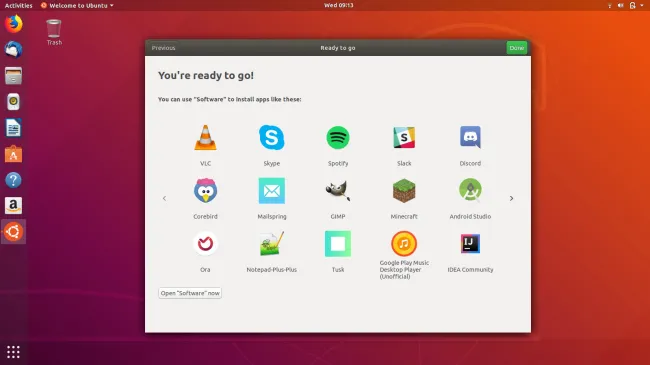Select the Skype app icon

tap(272, 137)
